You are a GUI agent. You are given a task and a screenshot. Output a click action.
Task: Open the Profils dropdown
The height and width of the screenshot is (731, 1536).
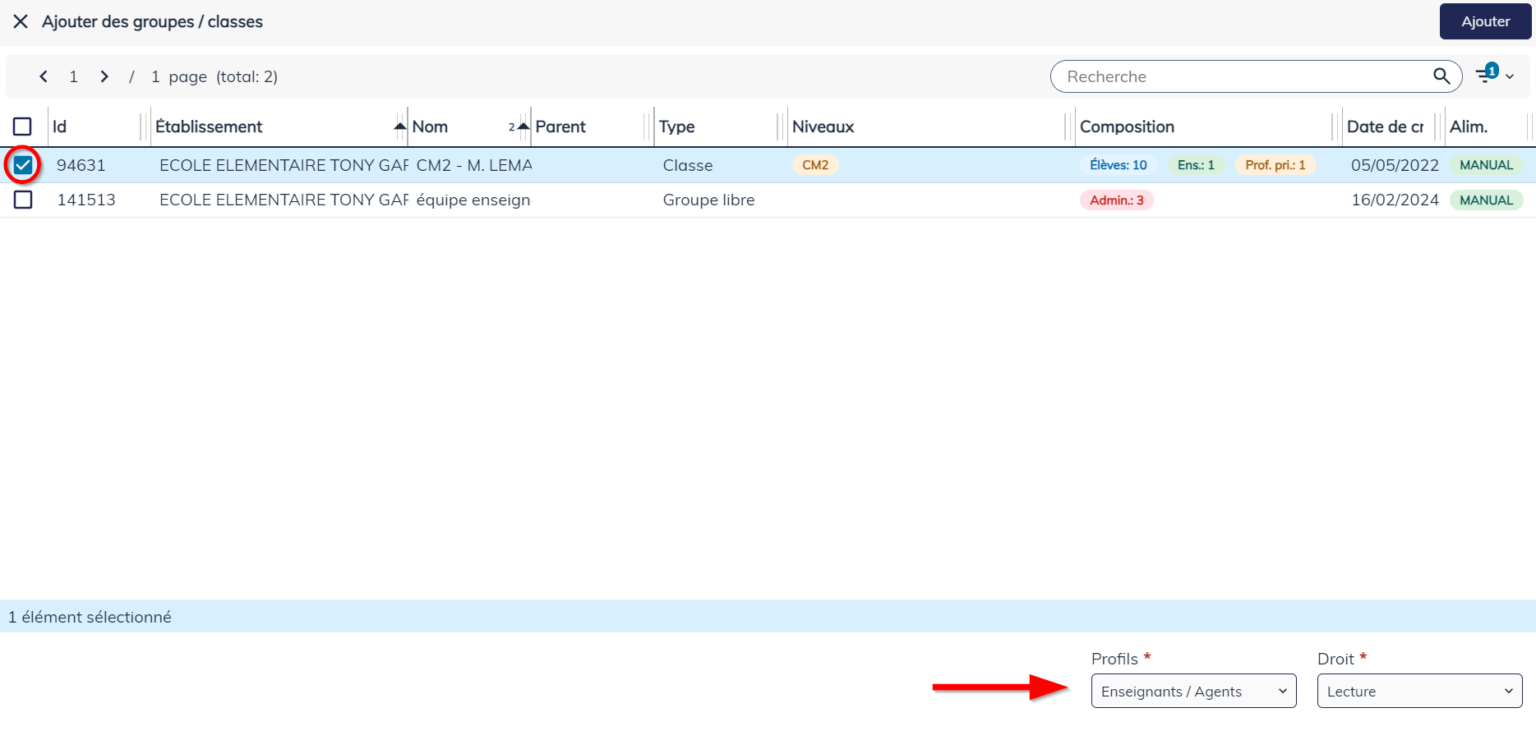1193,691
